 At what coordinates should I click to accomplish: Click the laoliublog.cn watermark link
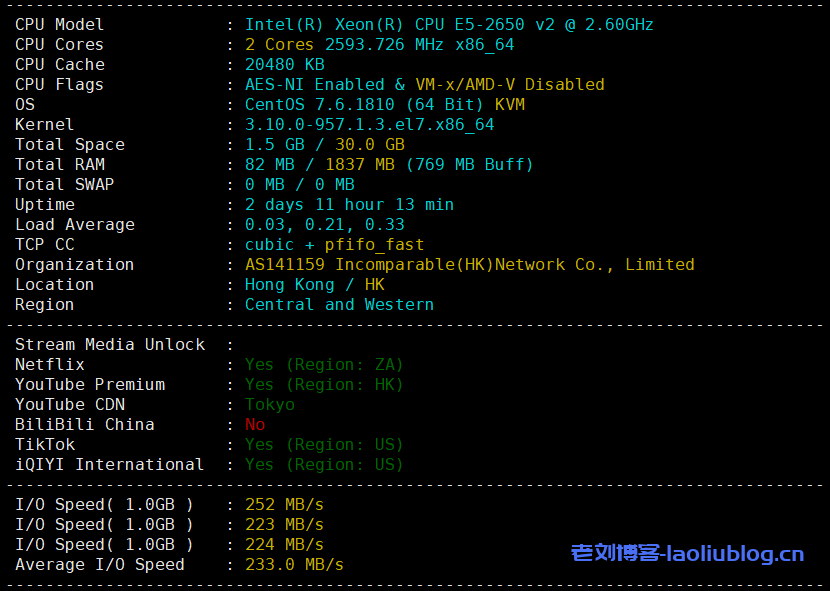687,553
